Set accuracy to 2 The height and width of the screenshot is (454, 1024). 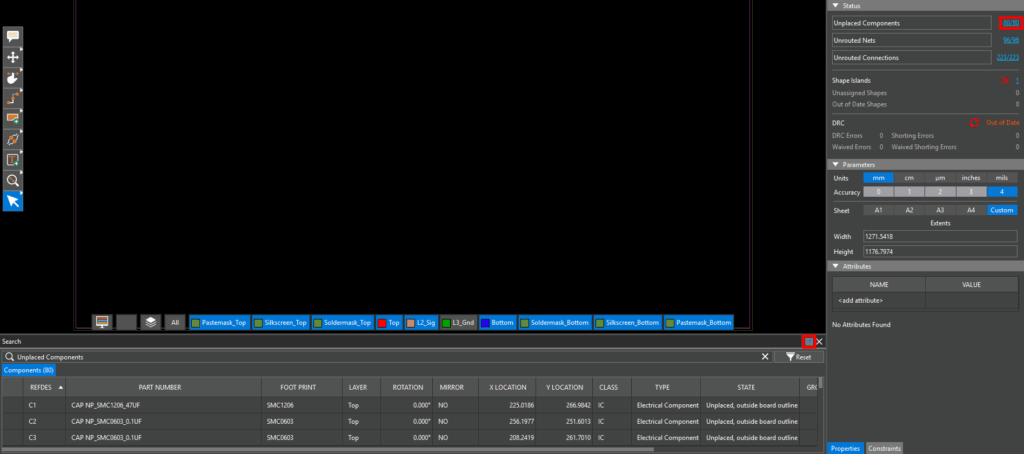(x=940, y=192)
